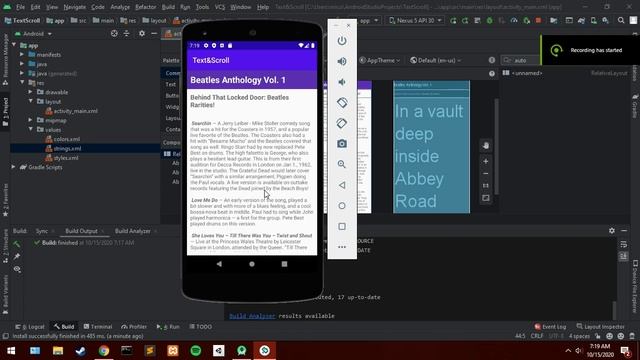
Task: Activate emulator zoom magnifier icon
Action: point(342,164)
